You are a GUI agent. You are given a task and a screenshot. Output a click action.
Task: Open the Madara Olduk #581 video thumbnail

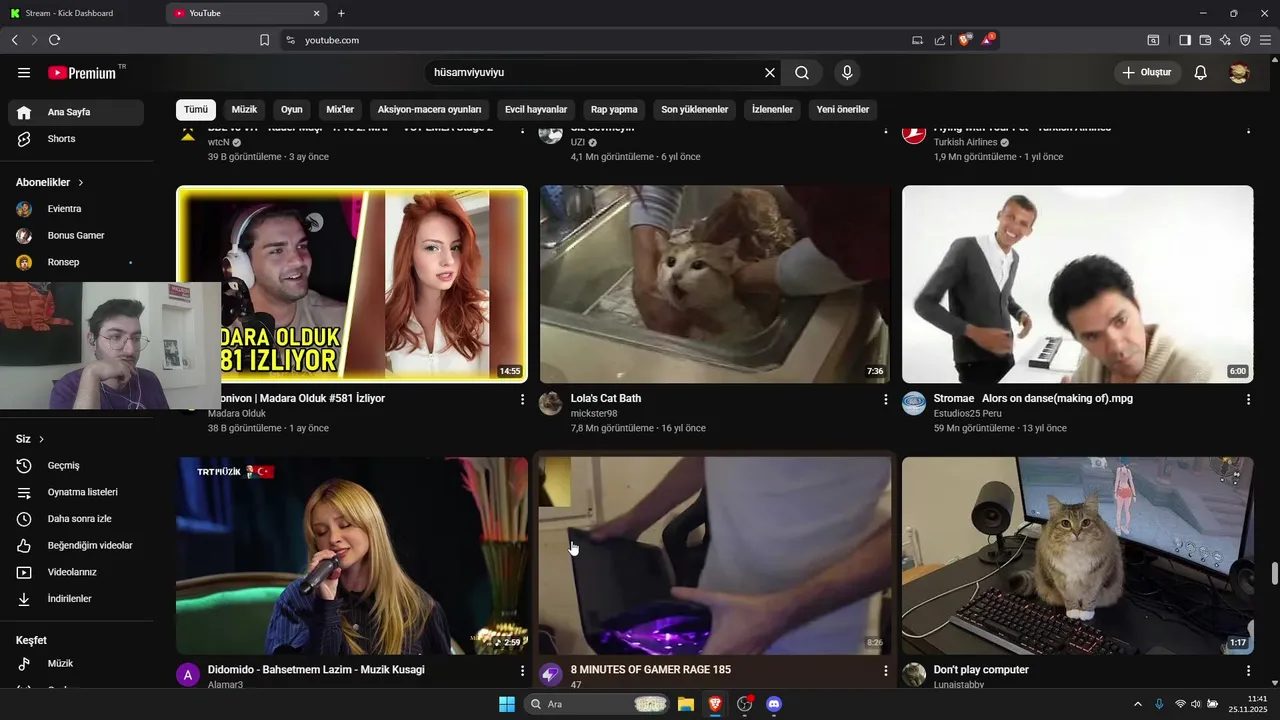coord(352,284)
